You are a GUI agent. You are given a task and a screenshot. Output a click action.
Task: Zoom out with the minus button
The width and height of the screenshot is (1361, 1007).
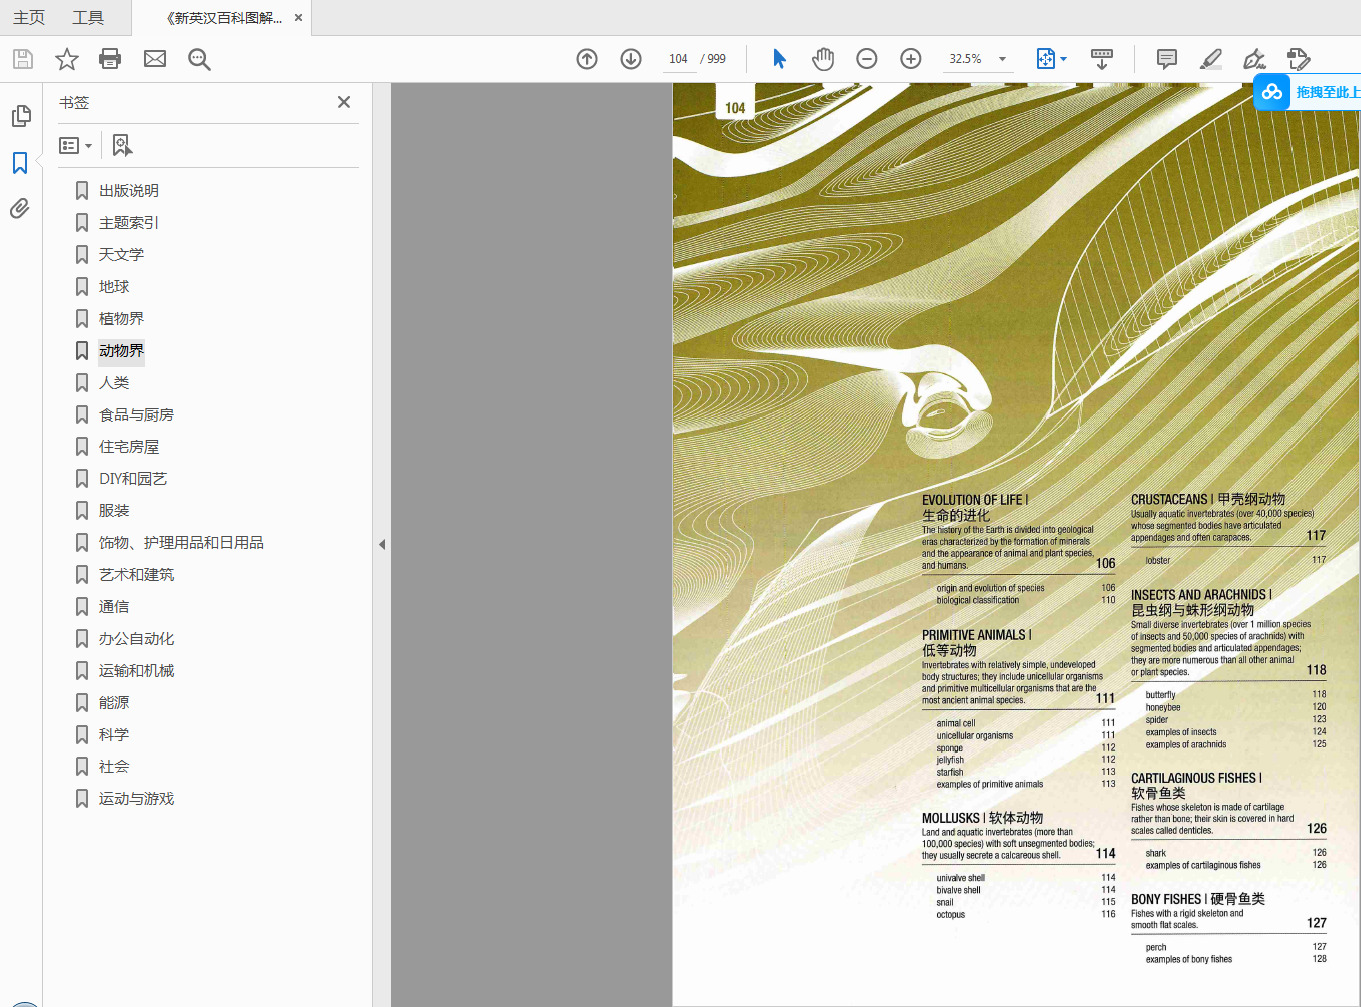[x=867, y=59]
